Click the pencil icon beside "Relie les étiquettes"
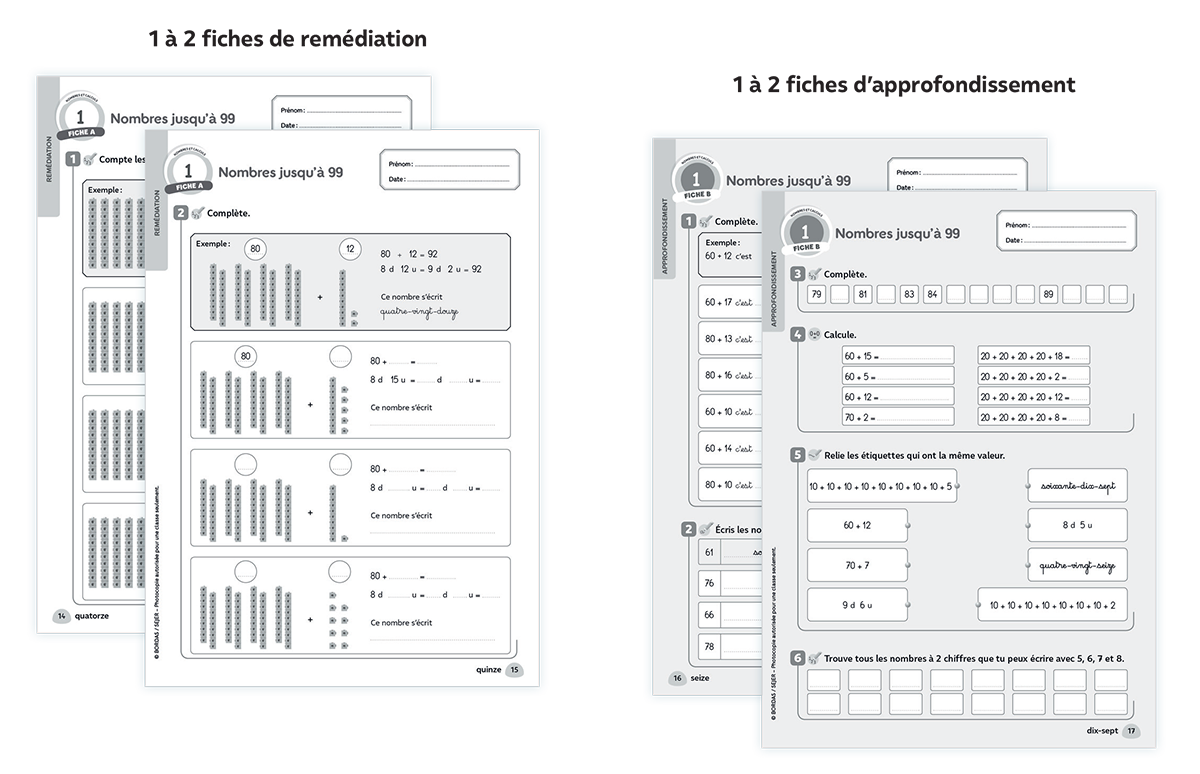The height and width of the screenshot is (774, 1200). point(815,455)
